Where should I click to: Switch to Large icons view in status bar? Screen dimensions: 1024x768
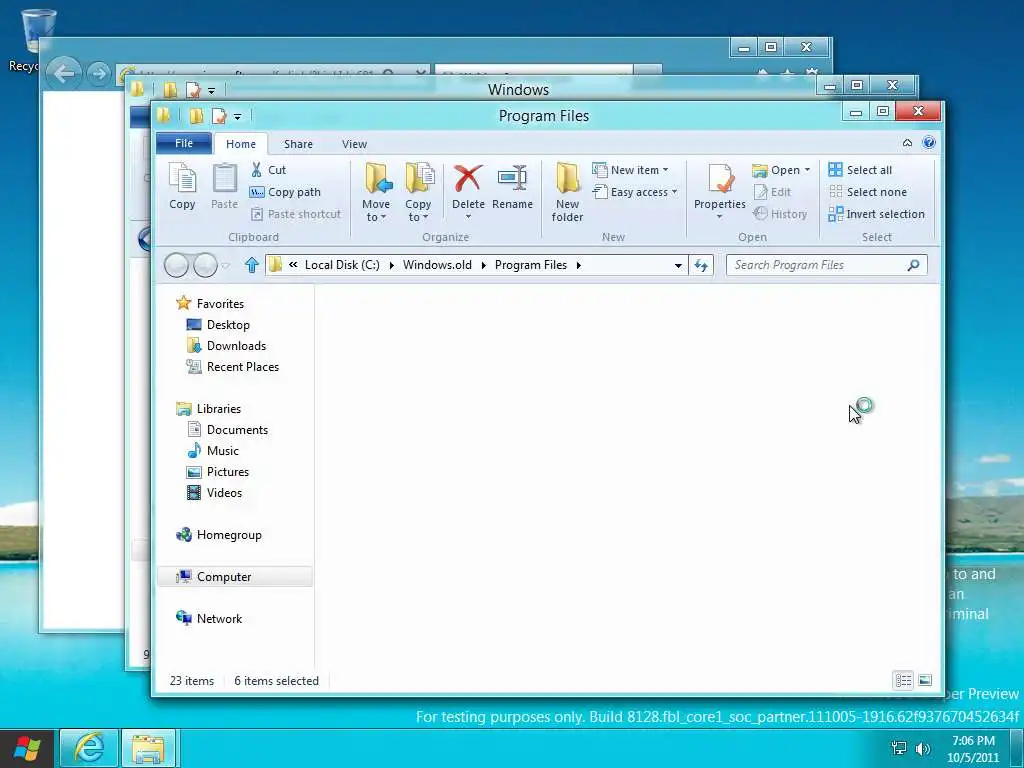[925, 680]
